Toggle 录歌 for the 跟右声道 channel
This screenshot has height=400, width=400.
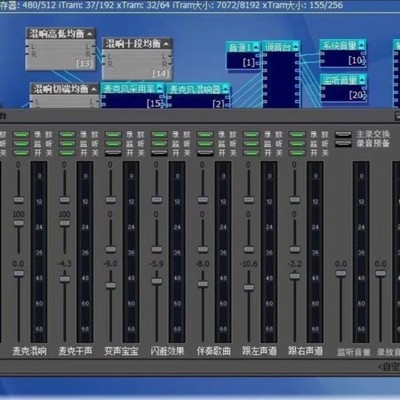[297, 134]
